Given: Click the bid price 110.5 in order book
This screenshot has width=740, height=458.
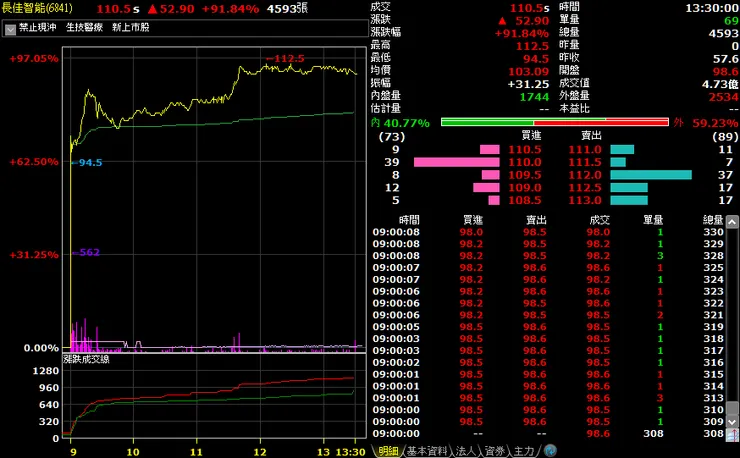Looking at the screenshot, I should point(524,150).
